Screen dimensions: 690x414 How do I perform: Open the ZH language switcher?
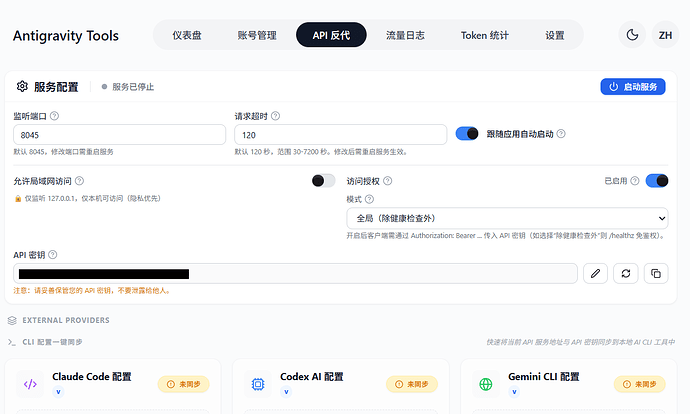[665, 35]
